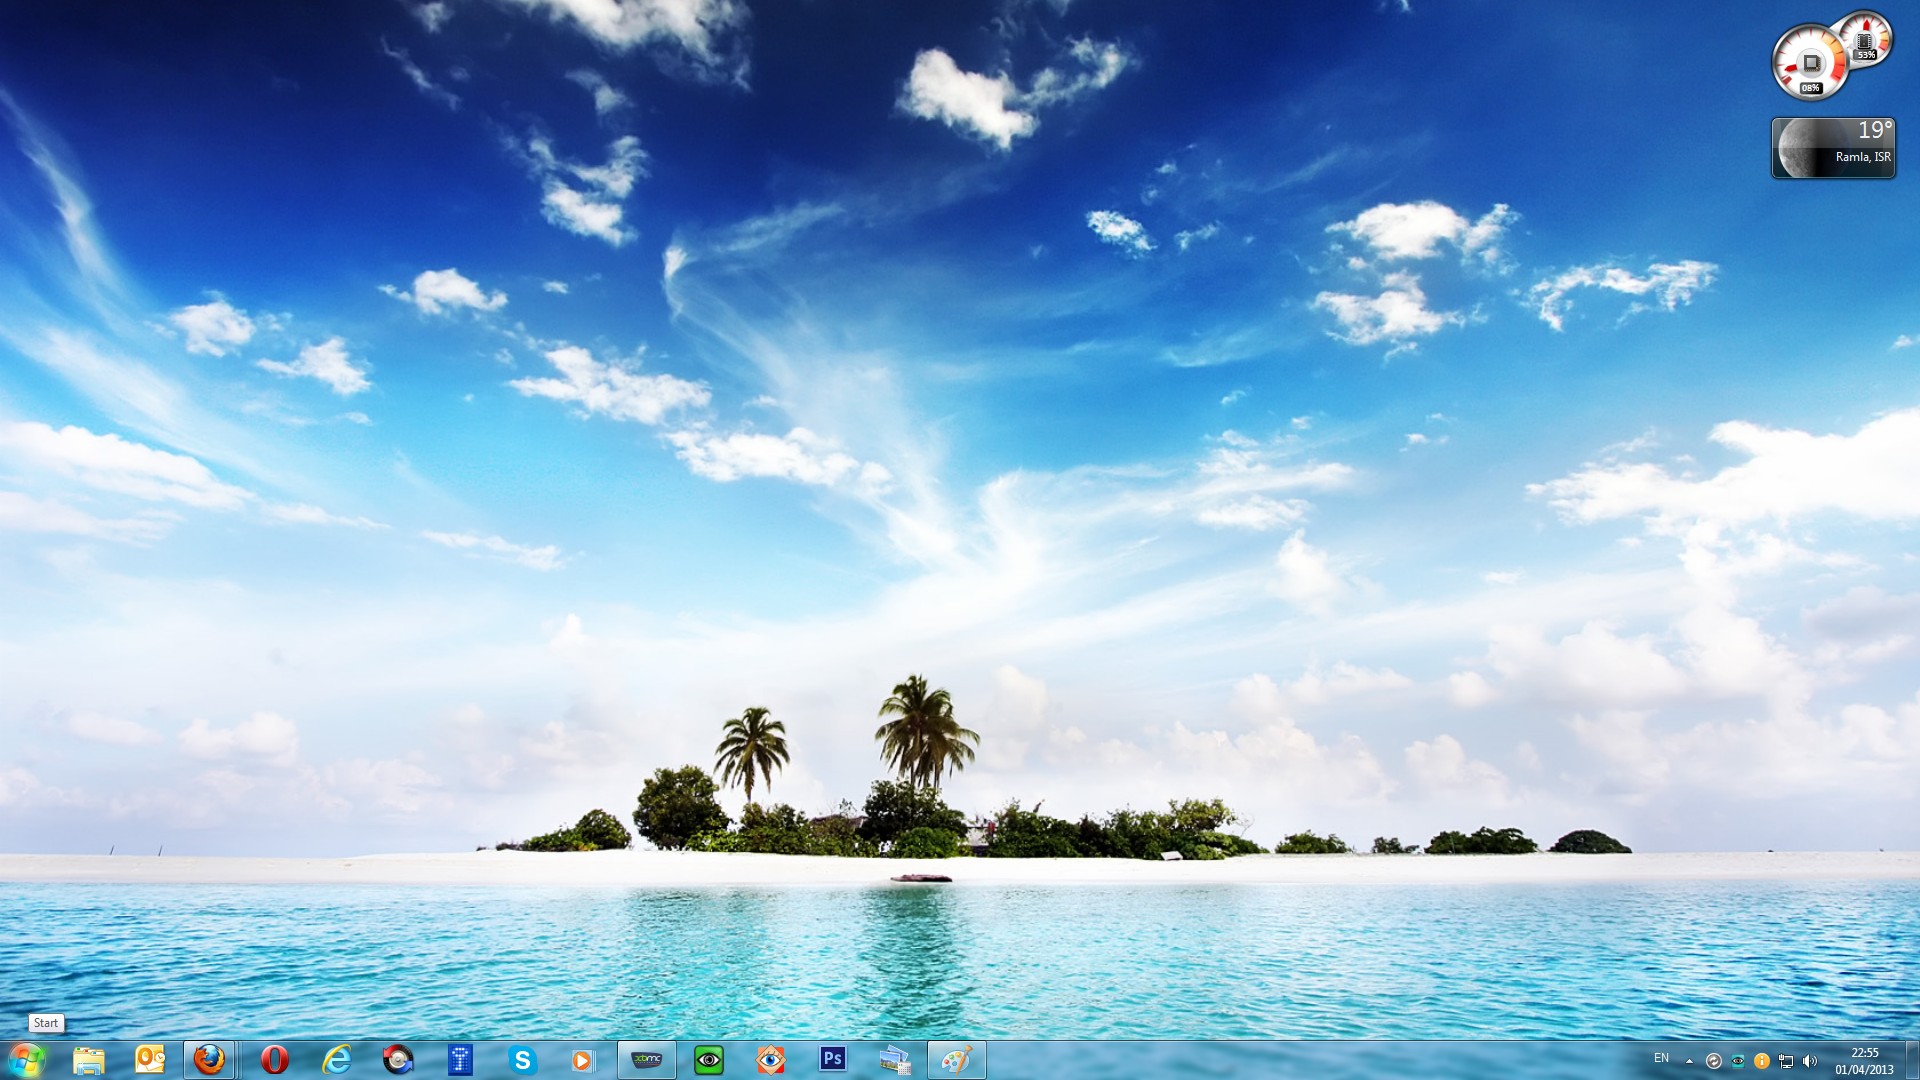Launch Skype from the taskbar
1920x1080 pixels.
(x=522, y=1059)
